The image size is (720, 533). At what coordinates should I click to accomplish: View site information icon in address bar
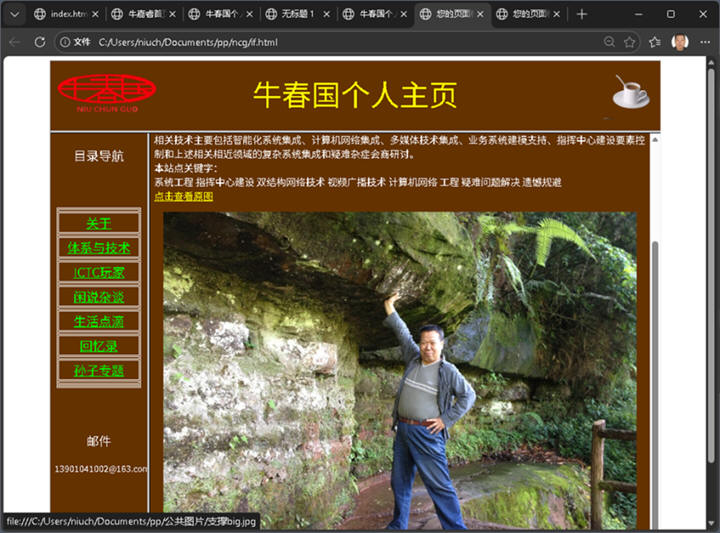click(65, 42)
